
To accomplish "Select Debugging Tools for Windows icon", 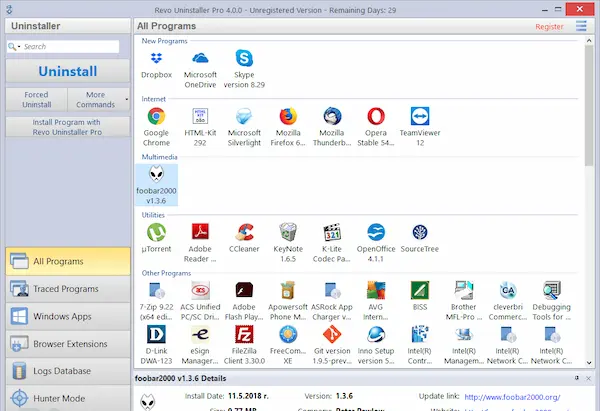I will tap(551, 290).
